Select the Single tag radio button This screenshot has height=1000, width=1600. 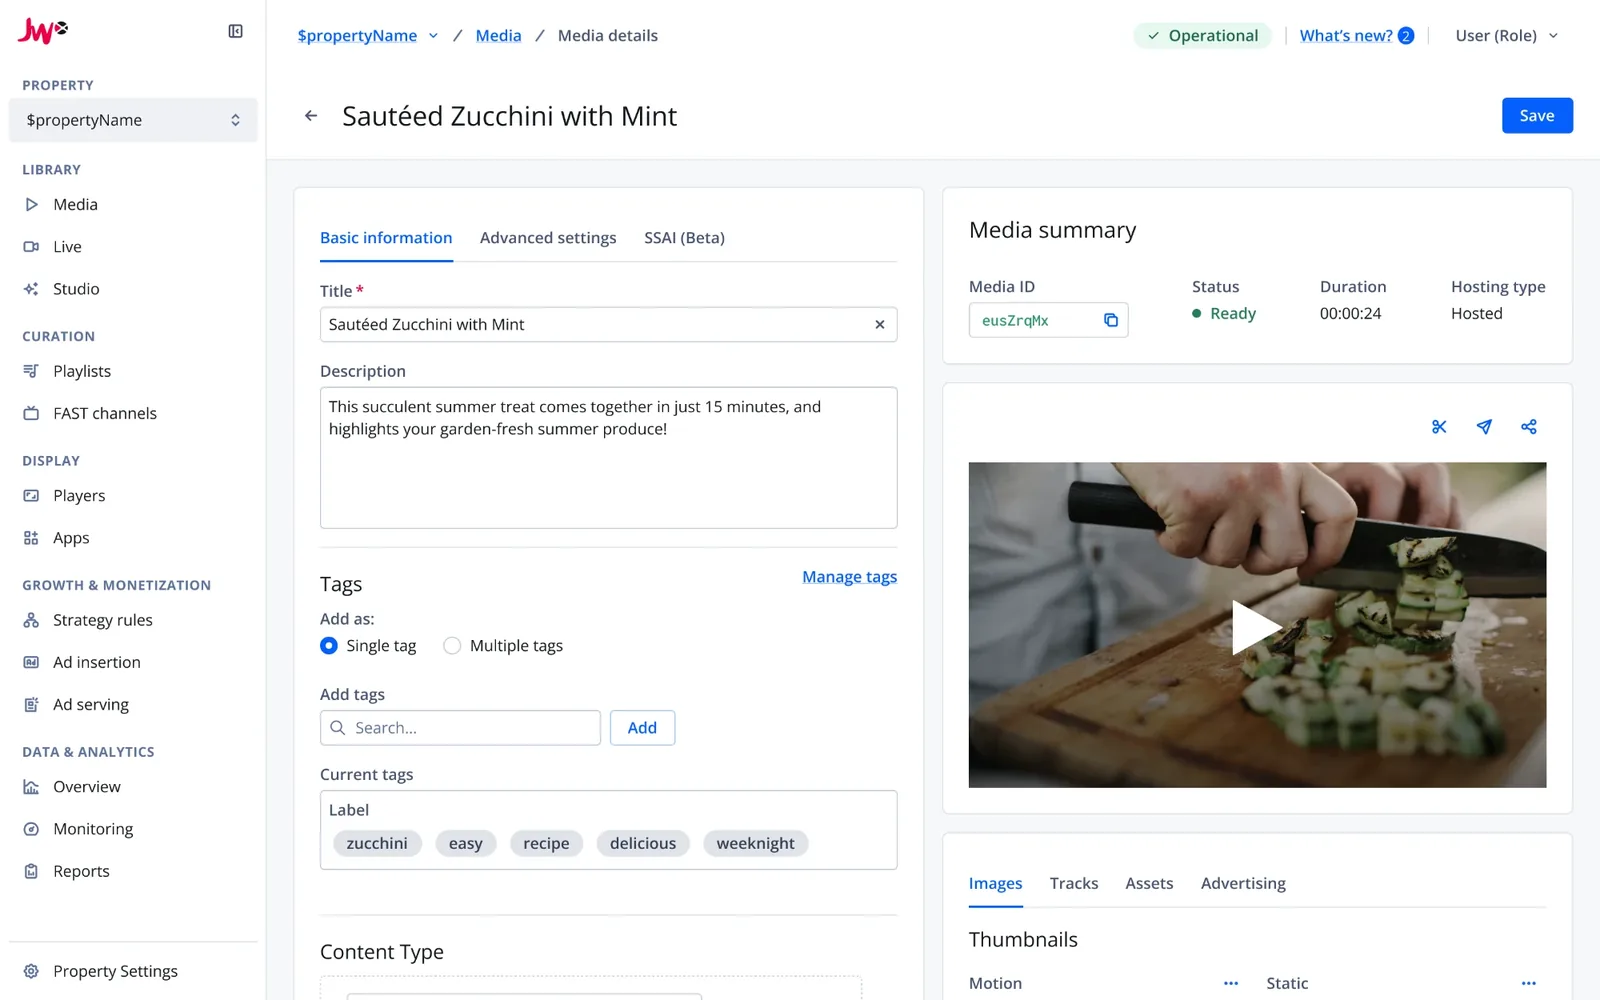329,646
